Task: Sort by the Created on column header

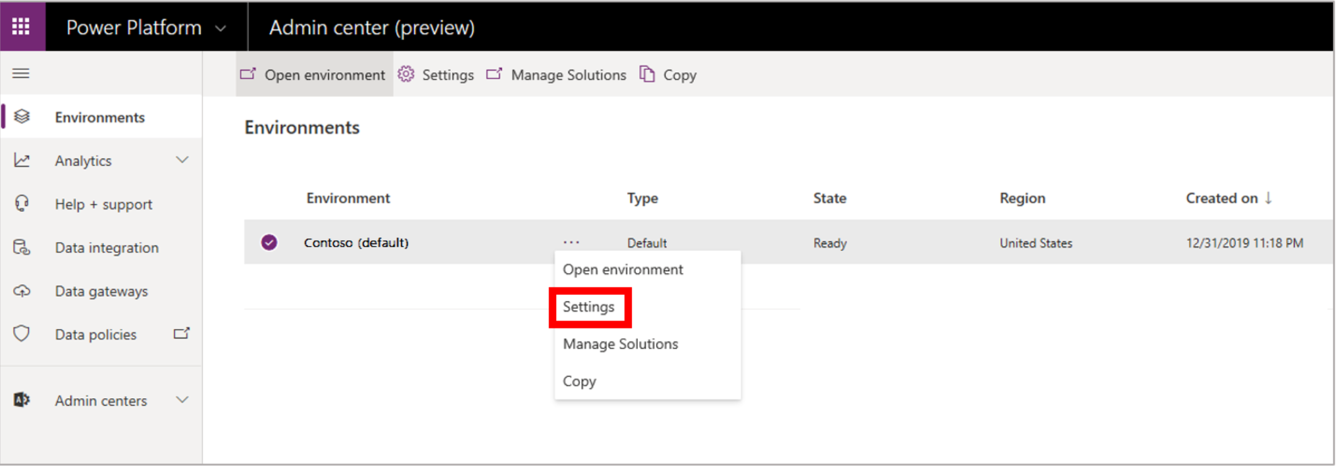Action: [1229, 198]
